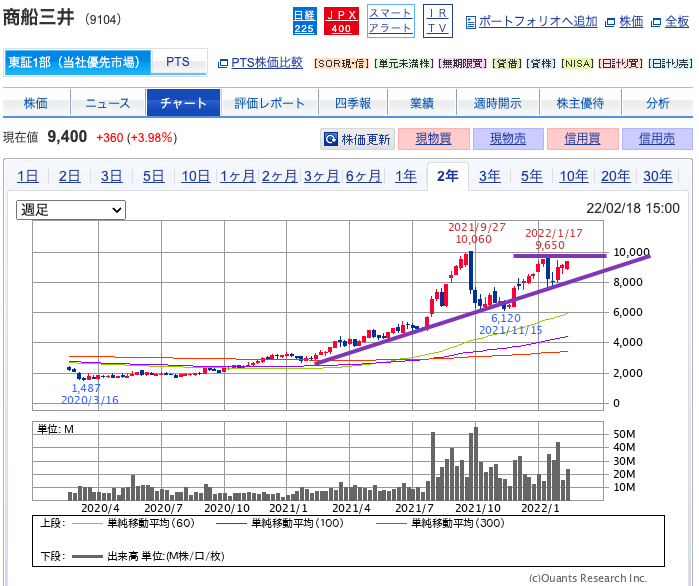Click the 信用売 button
This screenshot has width=699, height=586.
(x=657, y=139)
